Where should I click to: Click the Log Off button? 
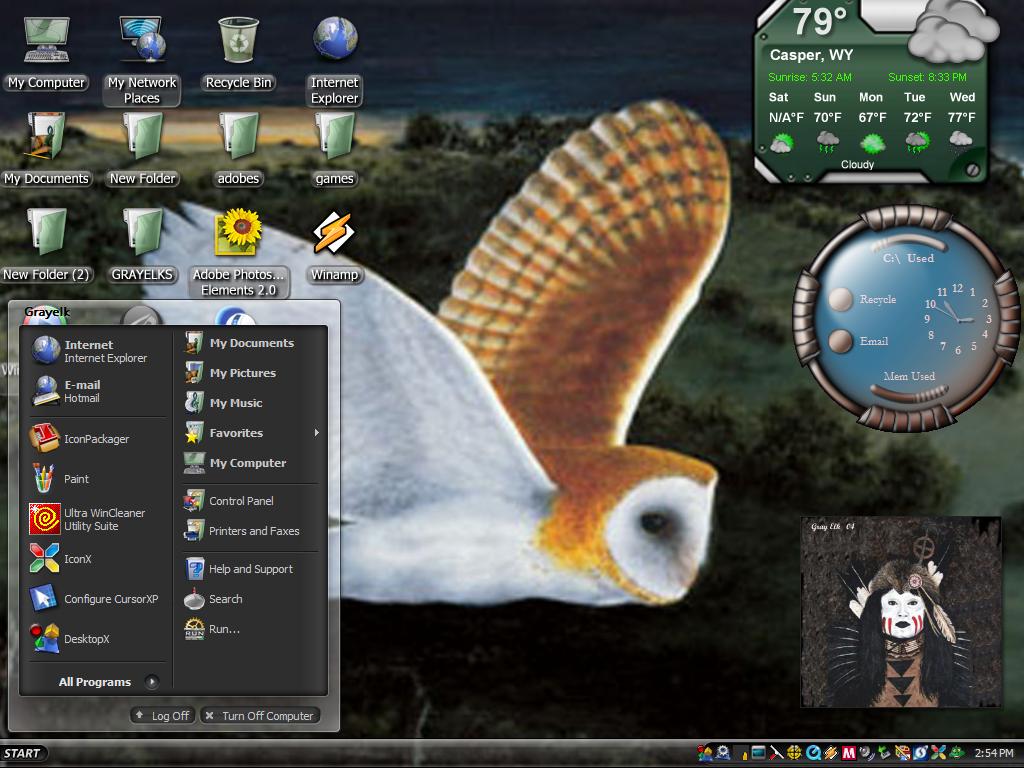[x=162, y=716]
